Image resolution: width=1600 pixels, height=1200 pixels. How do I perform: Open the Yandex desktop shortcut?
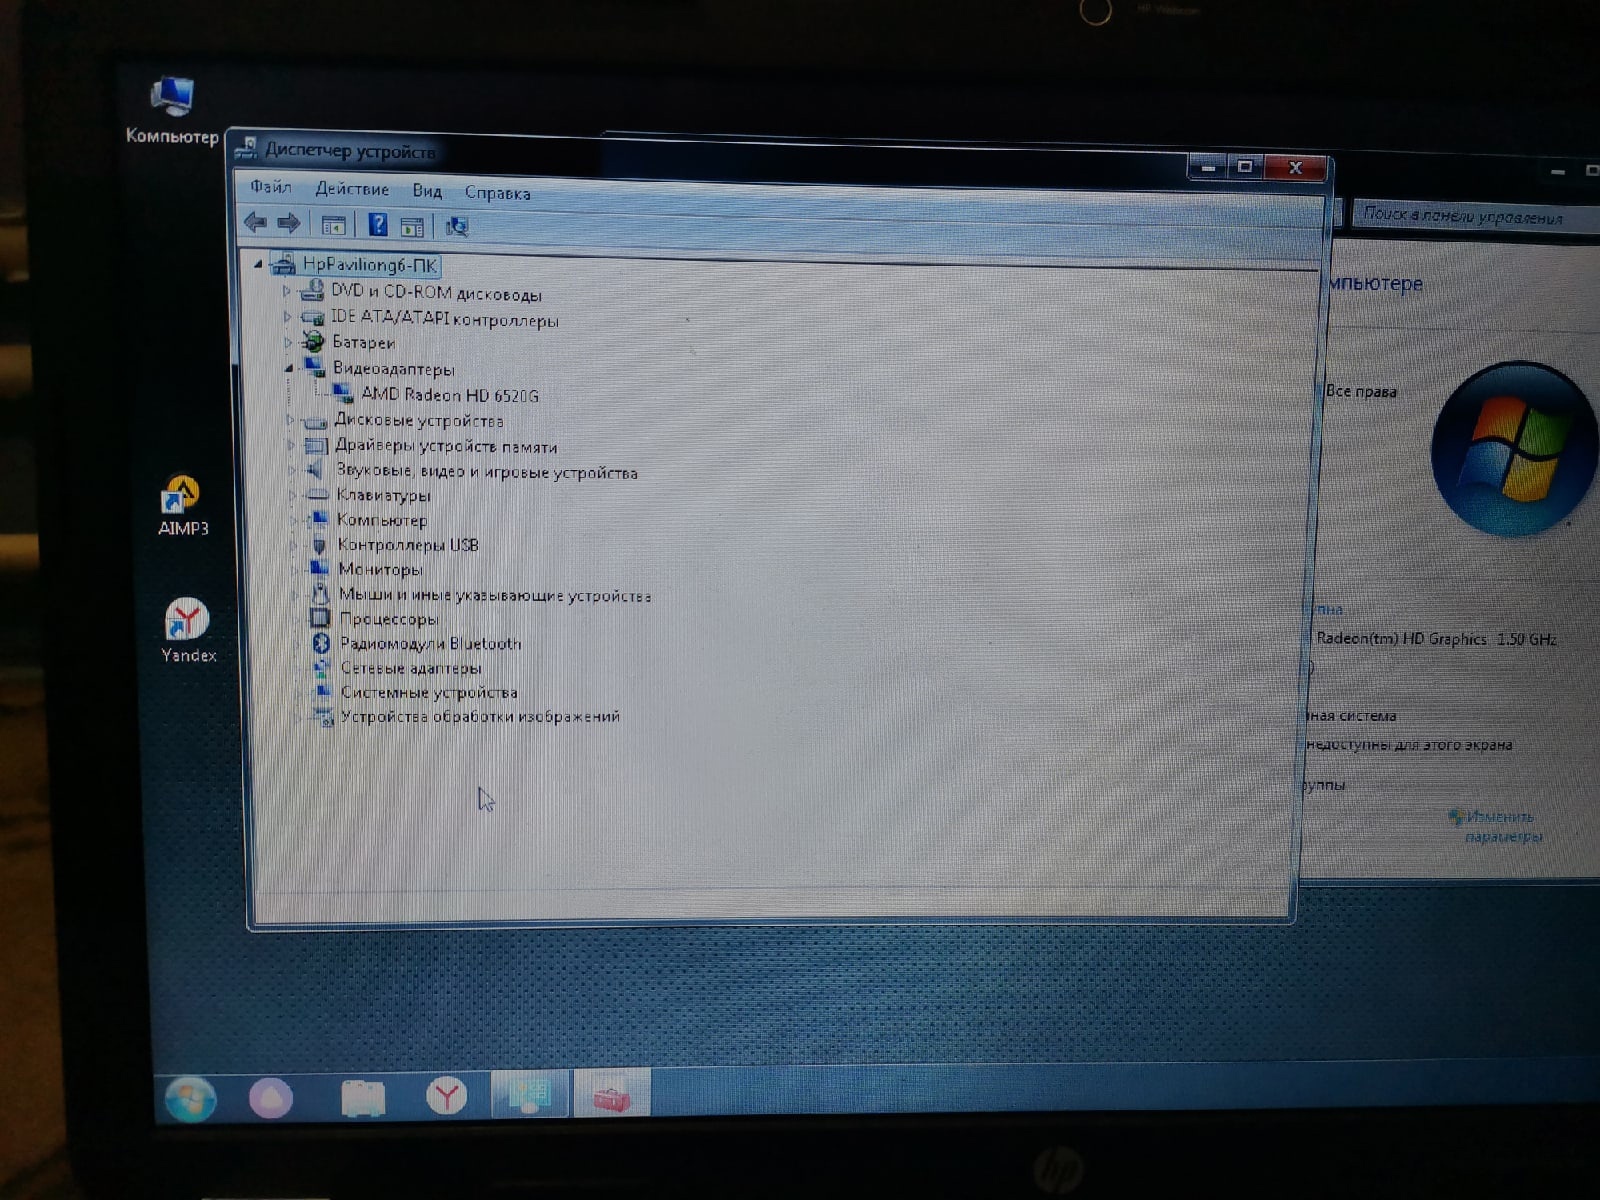[188, 630]
